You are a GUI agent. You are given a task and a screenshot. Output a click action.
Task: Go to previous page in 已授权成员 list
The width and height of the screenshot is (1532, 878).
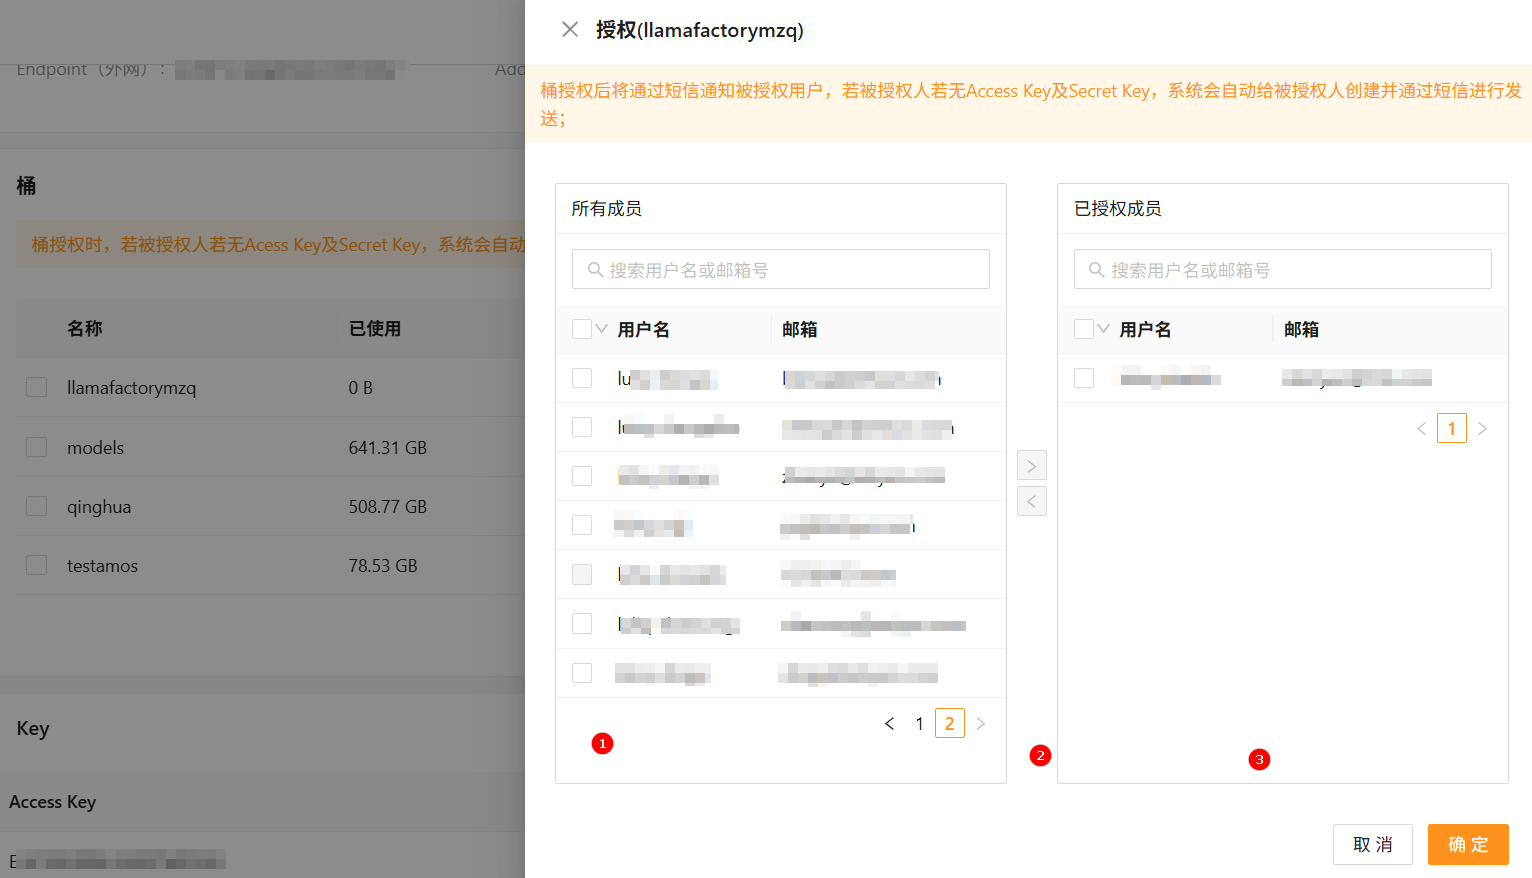[1421, 428]
